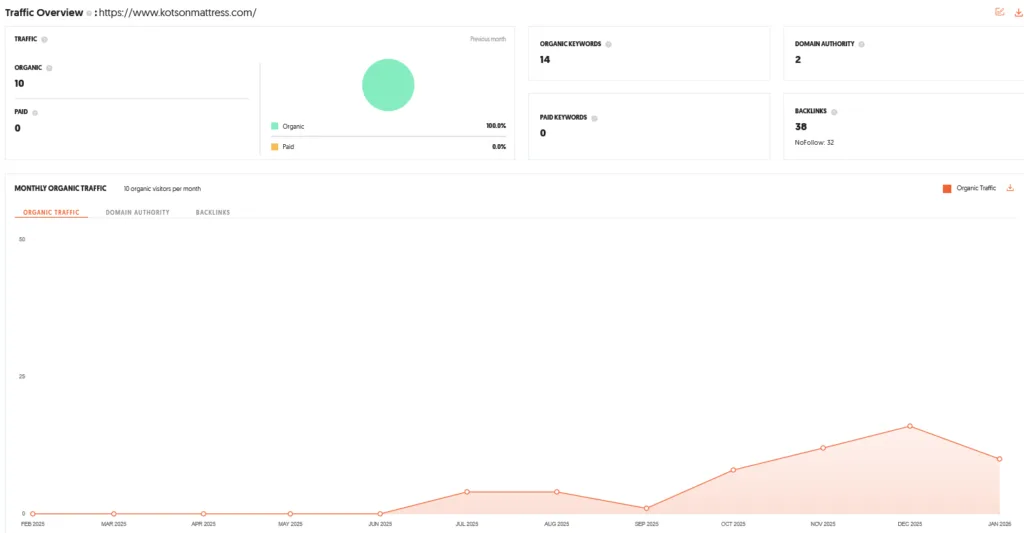Open info tooltip next to Traffic Overview title
The height and width of the screenshot is (533, 1024).
89,13
